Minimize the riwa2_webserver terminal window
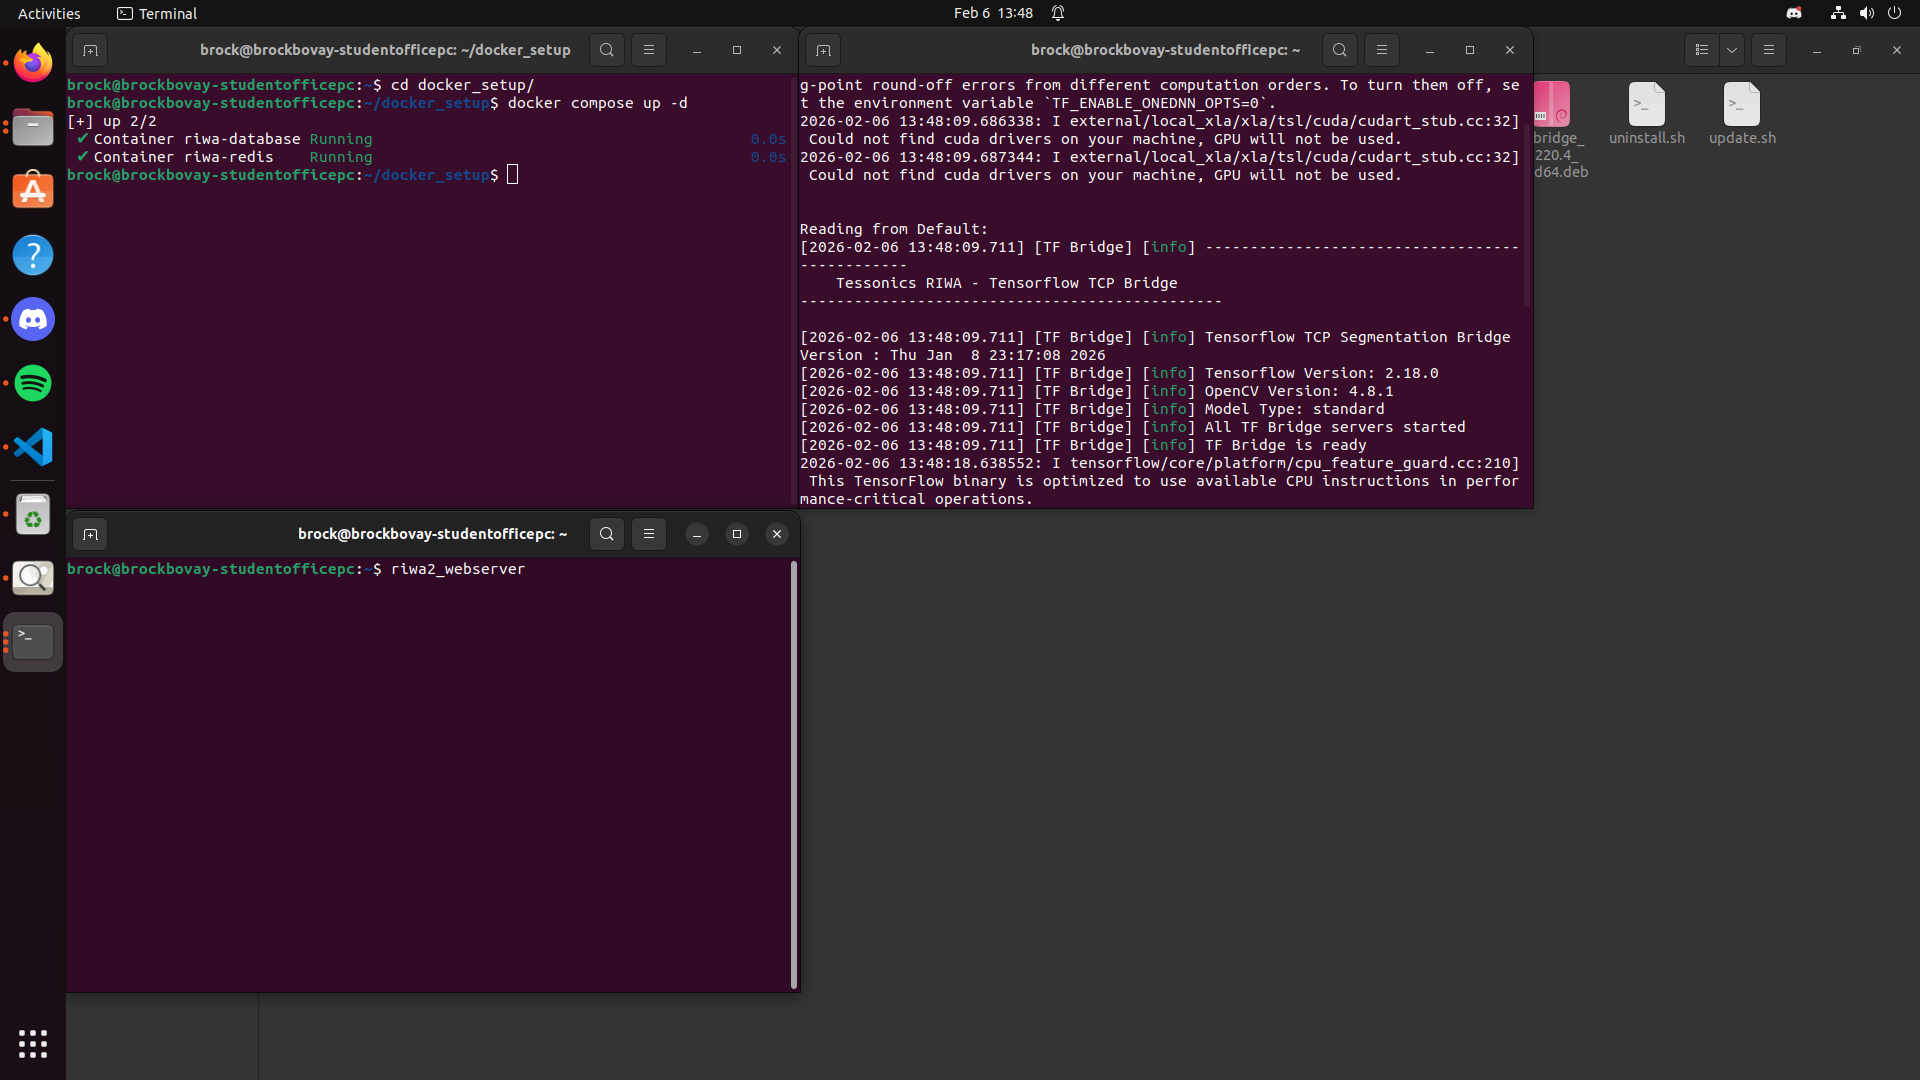1920x1080 pixels. [x=697, y=534]
